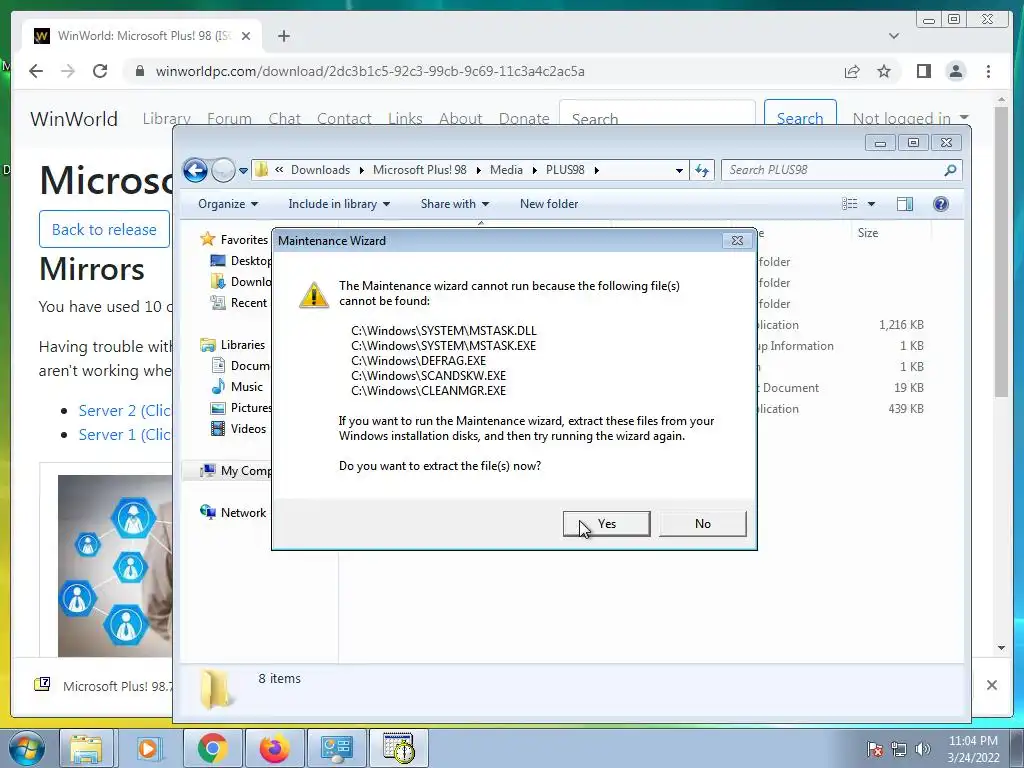The height and width of the screenshot is (768, 1024).
Task: Create a New folder in Explorer
Action: point(549,204)
